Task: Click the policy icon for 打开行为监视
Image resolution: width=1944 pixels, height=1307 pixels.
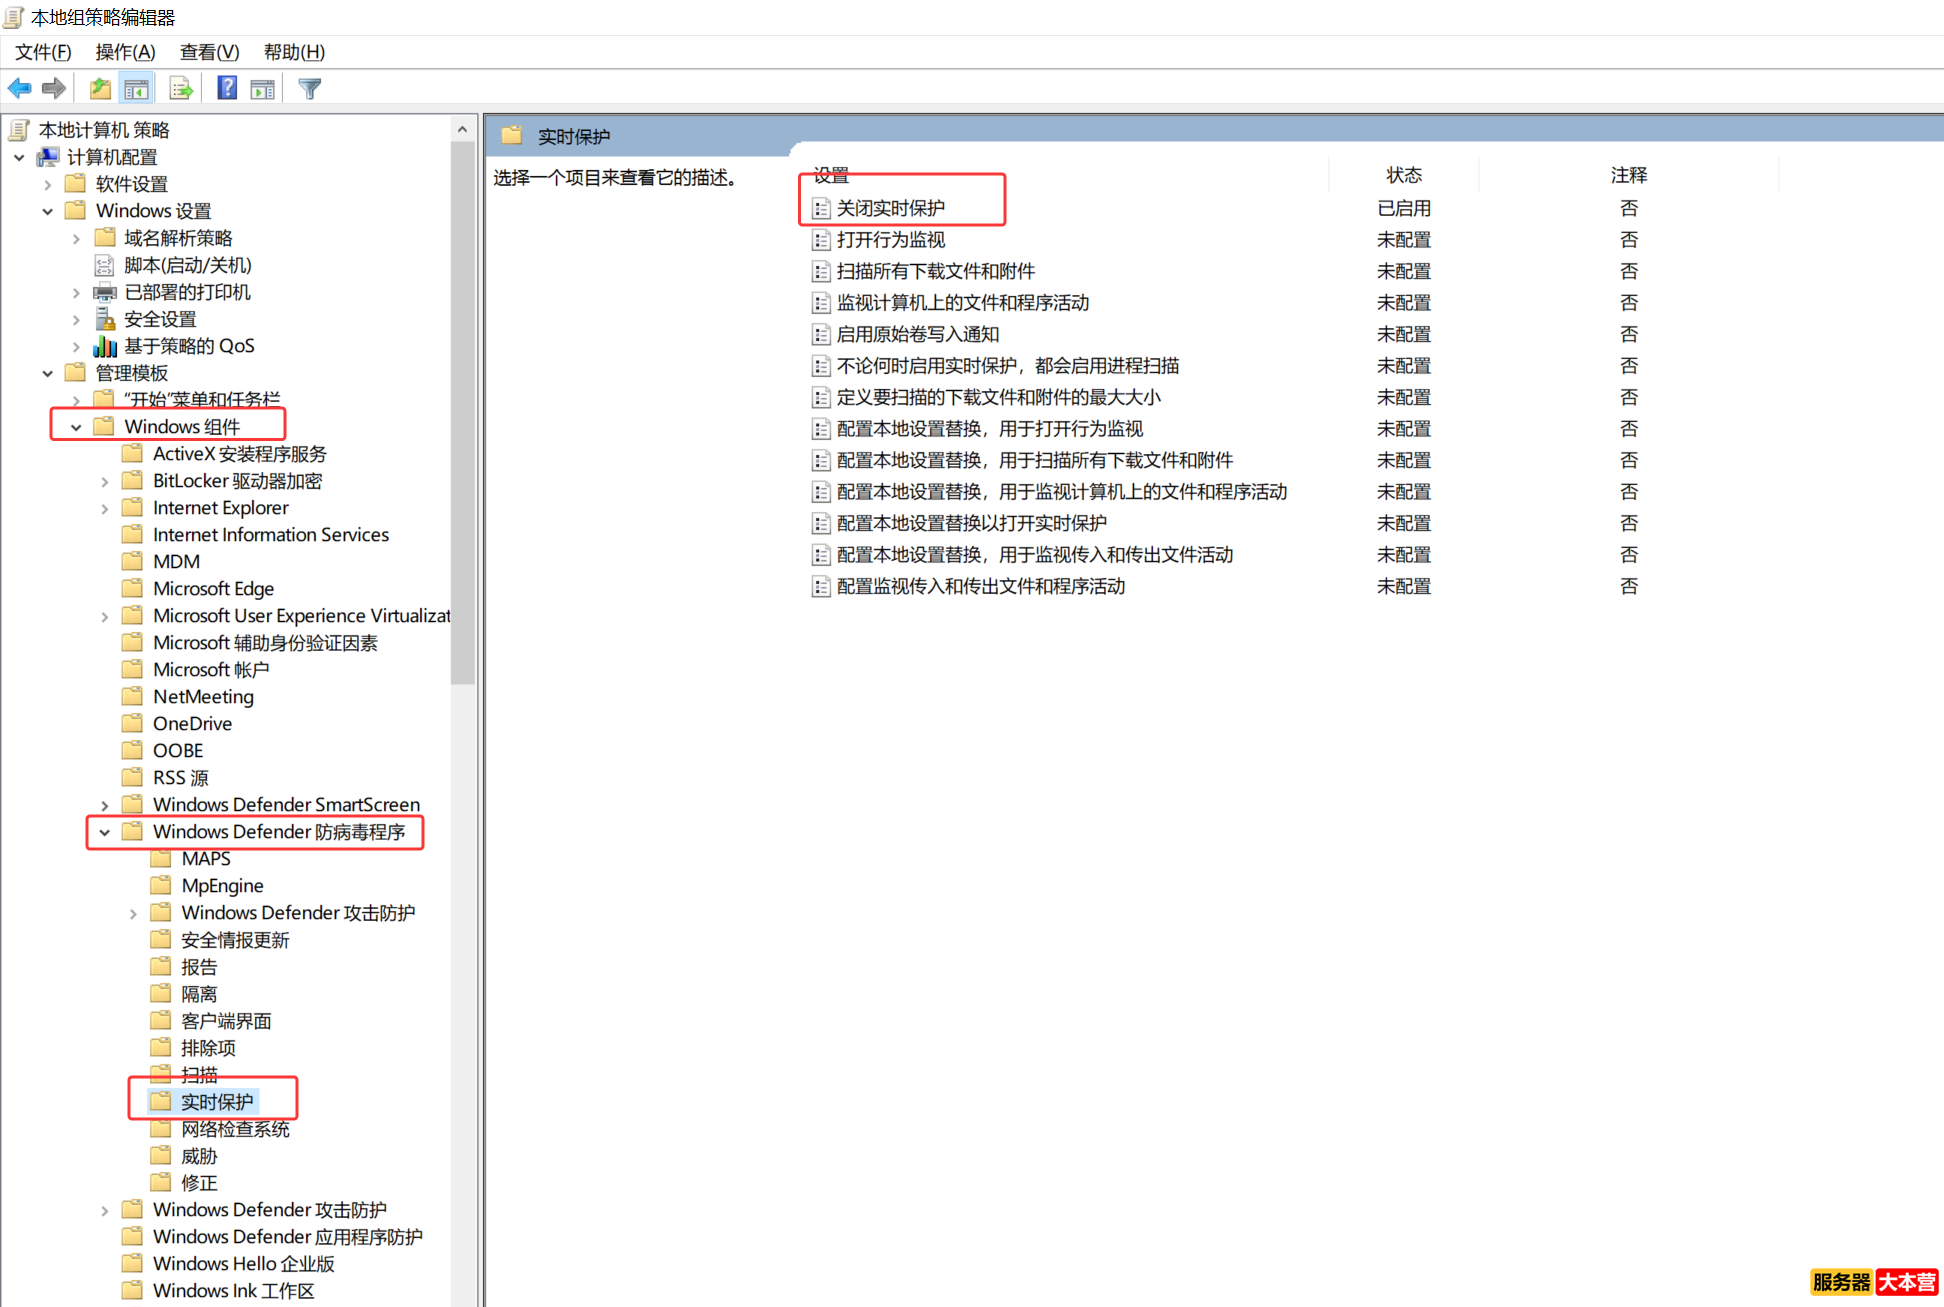Action: (821, 240)
